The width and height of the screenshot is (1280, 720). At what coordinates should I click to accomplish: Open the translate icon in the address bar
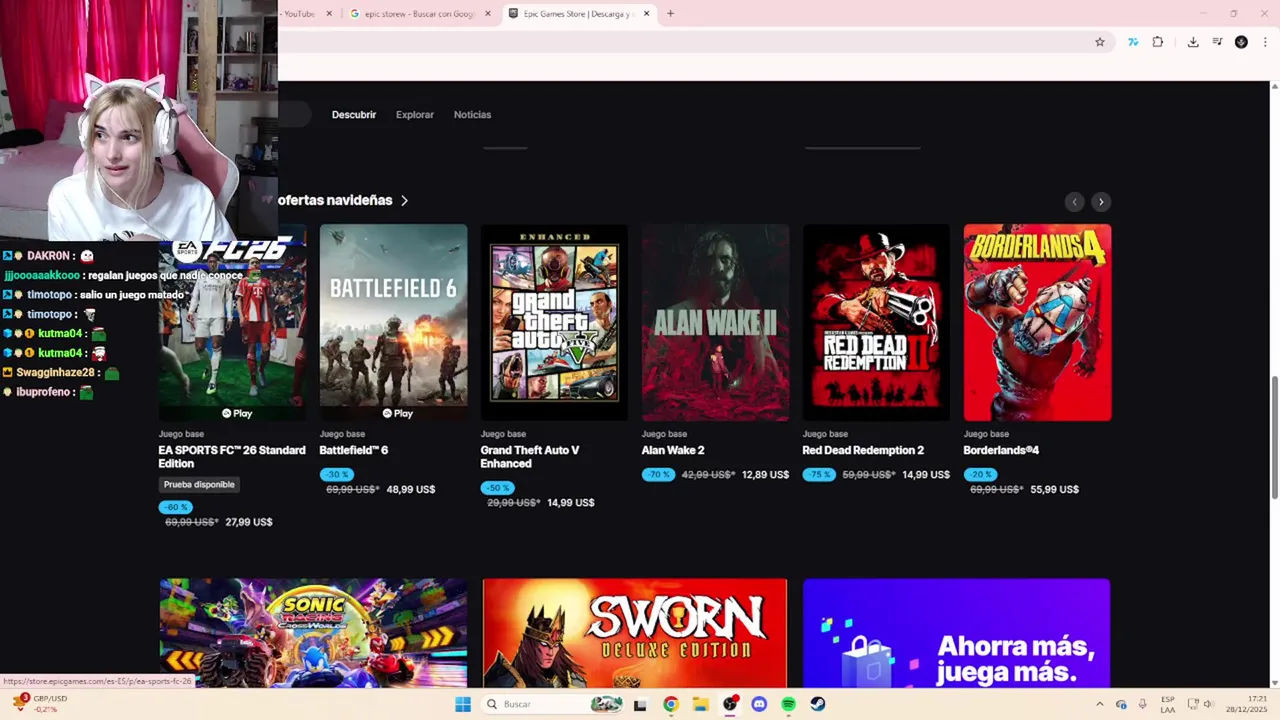[1133, 42]
